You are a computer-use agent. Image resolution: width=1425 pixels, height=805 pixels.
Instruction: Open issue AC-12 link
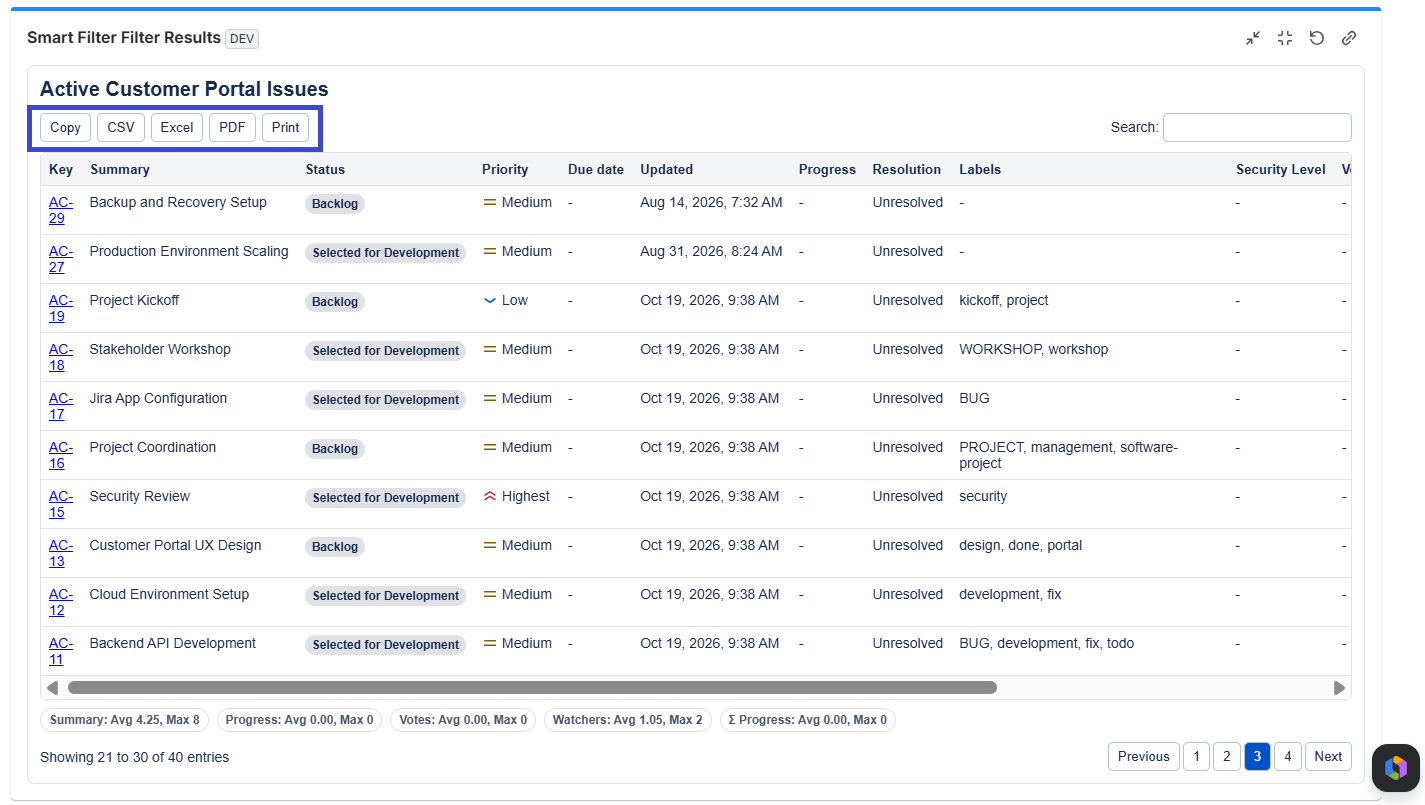pos(60,602)
